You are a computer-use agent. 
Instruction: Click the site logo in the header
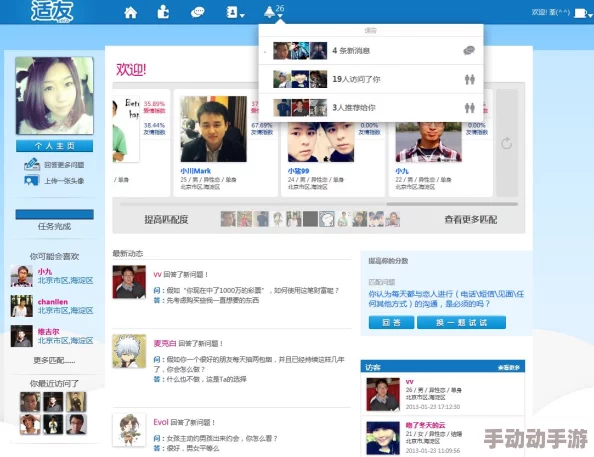52,11
